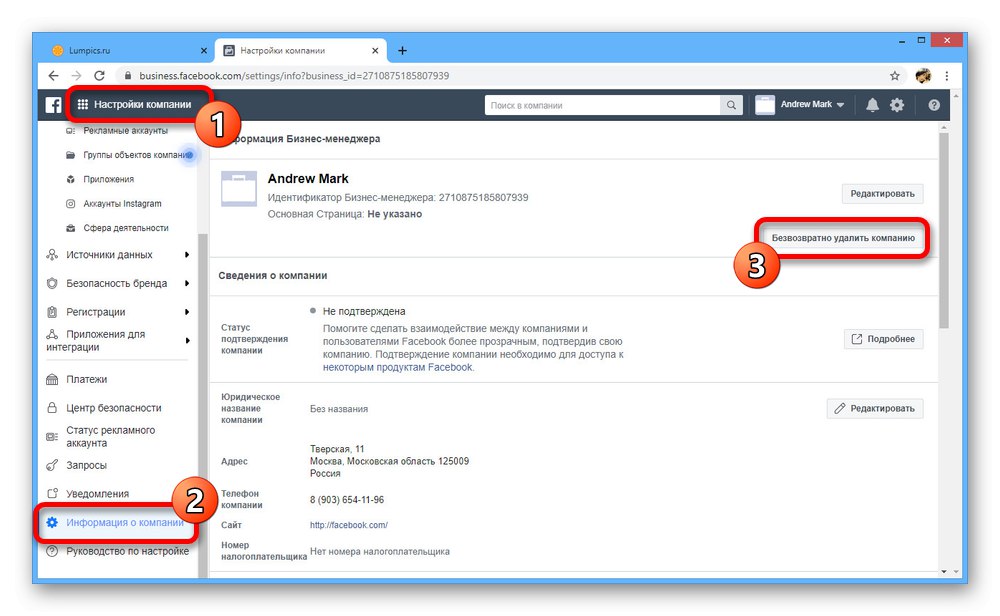This screenshot has height=616, width=1000.
Task: Expand Безопасность бренда section arrow
Action: (187, 283)
